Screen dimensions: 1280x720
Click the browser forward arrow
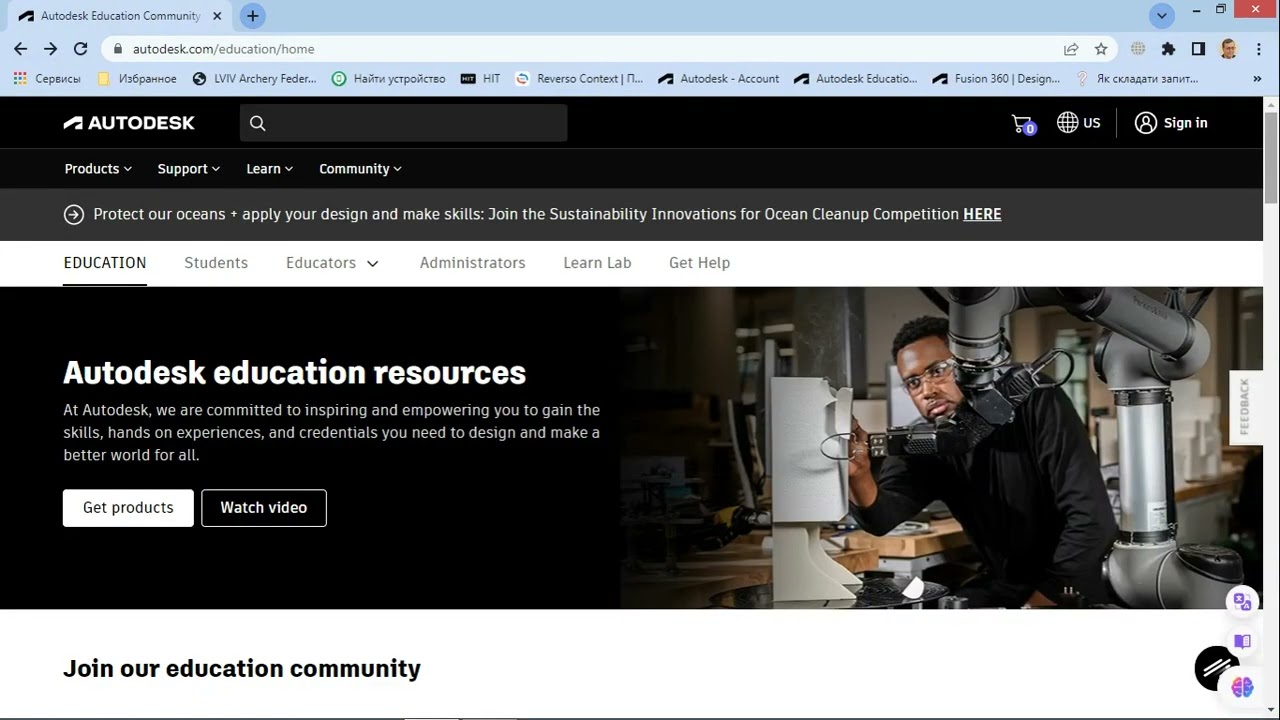[x=50, y=48]
